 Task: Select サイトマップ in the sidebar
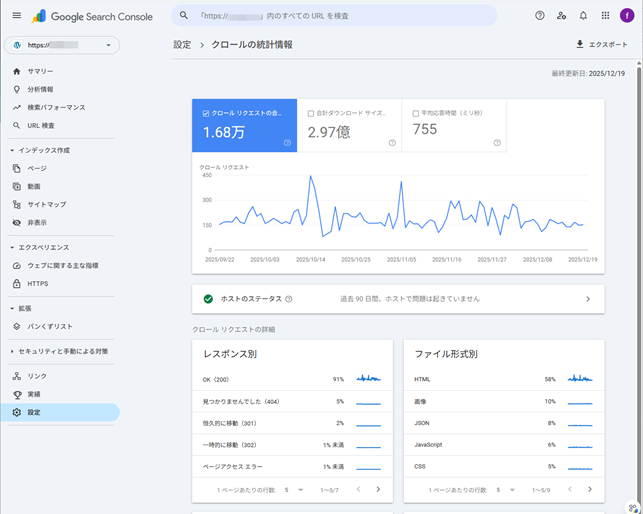pos(46,204)
